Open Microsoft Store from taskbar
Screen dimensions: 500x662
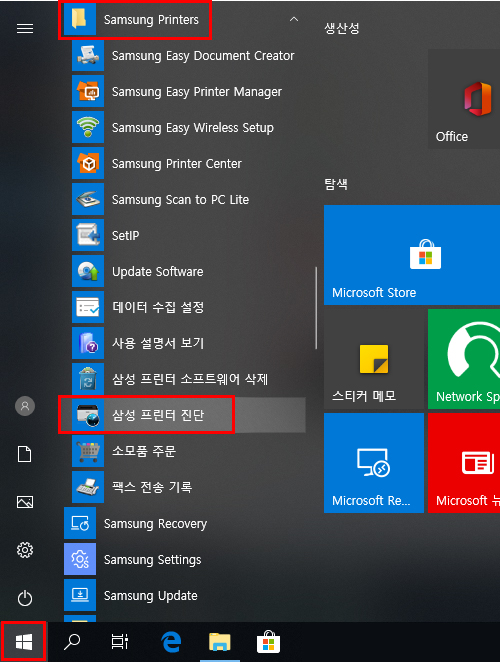coord(269,642)
